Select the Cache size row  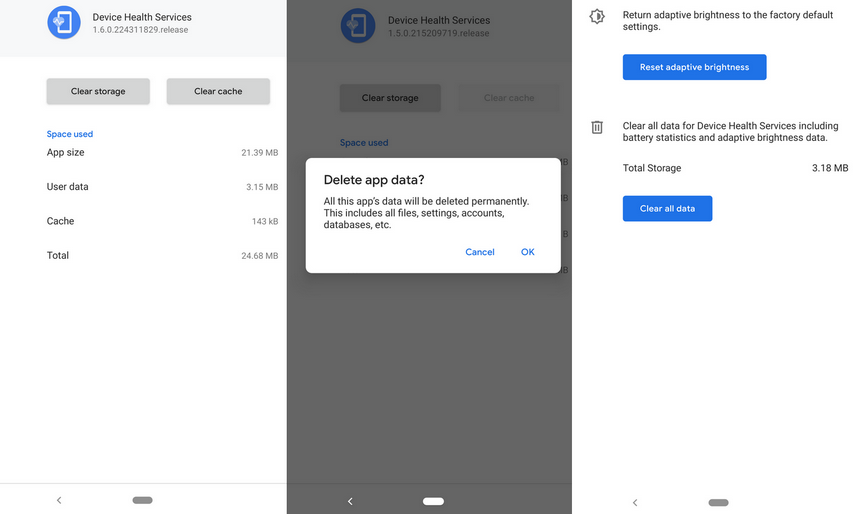click(x=162, y=221)
